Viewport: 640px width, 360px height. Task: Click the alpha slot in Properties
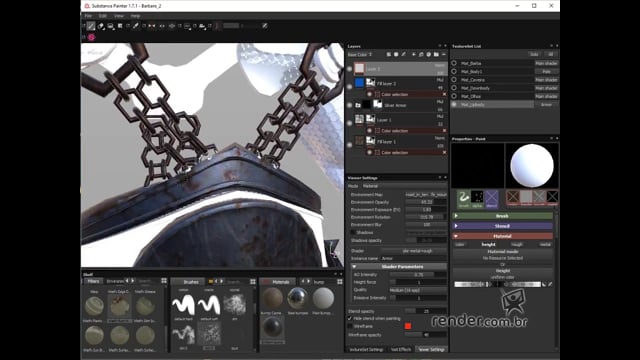point(477,198)
